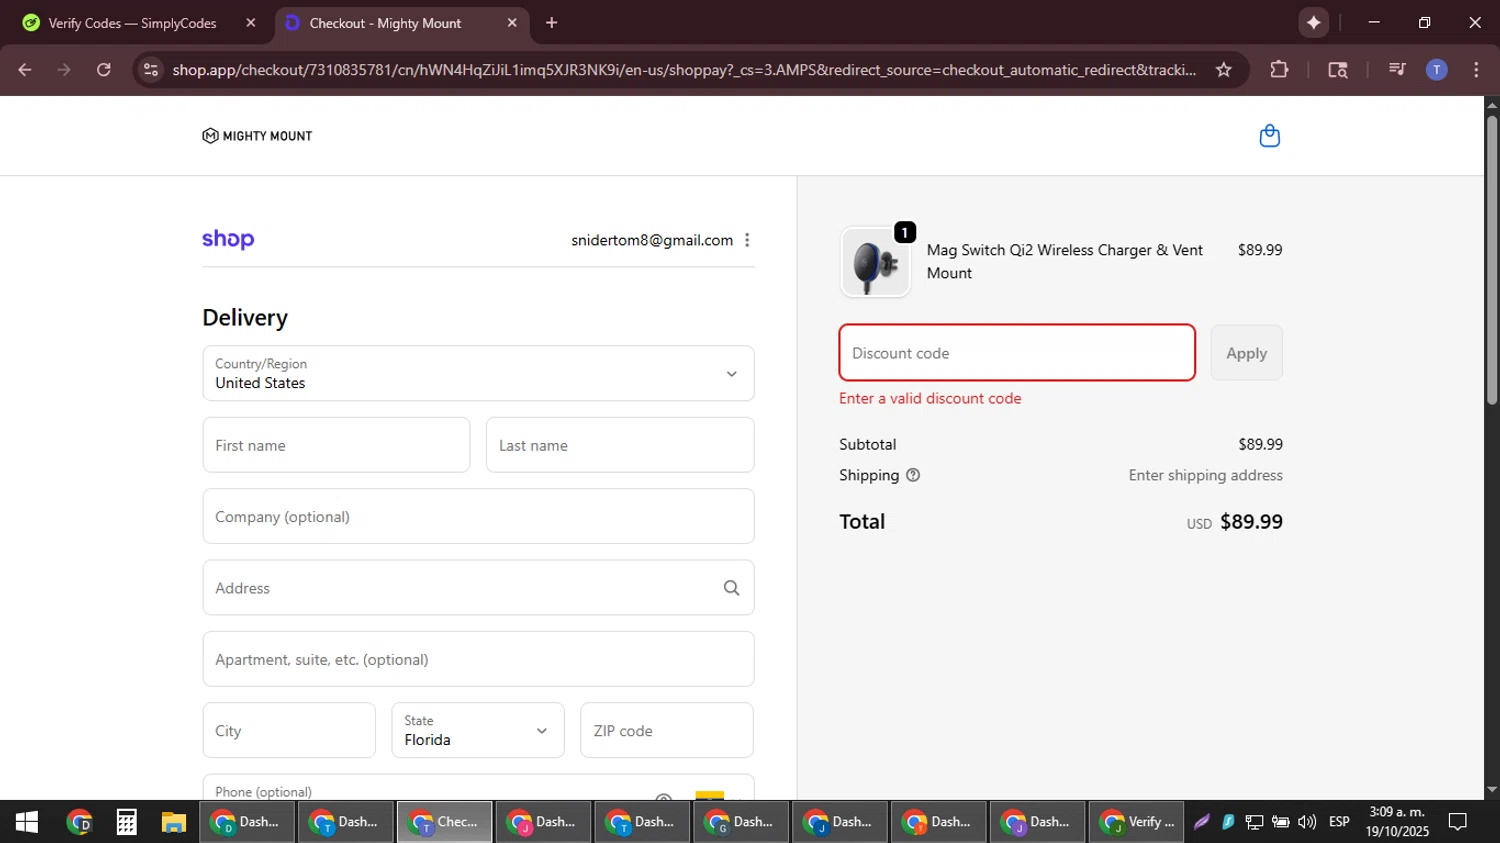
Task: Switch to the Checkout taskbar Chrome window
Action: [444, 822]
